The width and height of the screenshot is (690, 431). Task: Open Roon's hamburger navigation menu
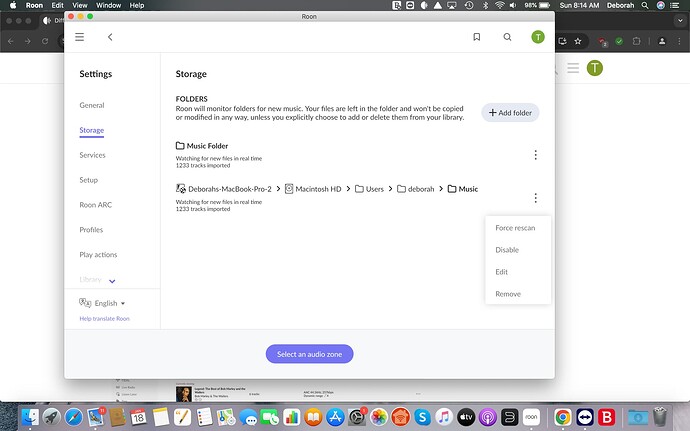click(79, 37)
